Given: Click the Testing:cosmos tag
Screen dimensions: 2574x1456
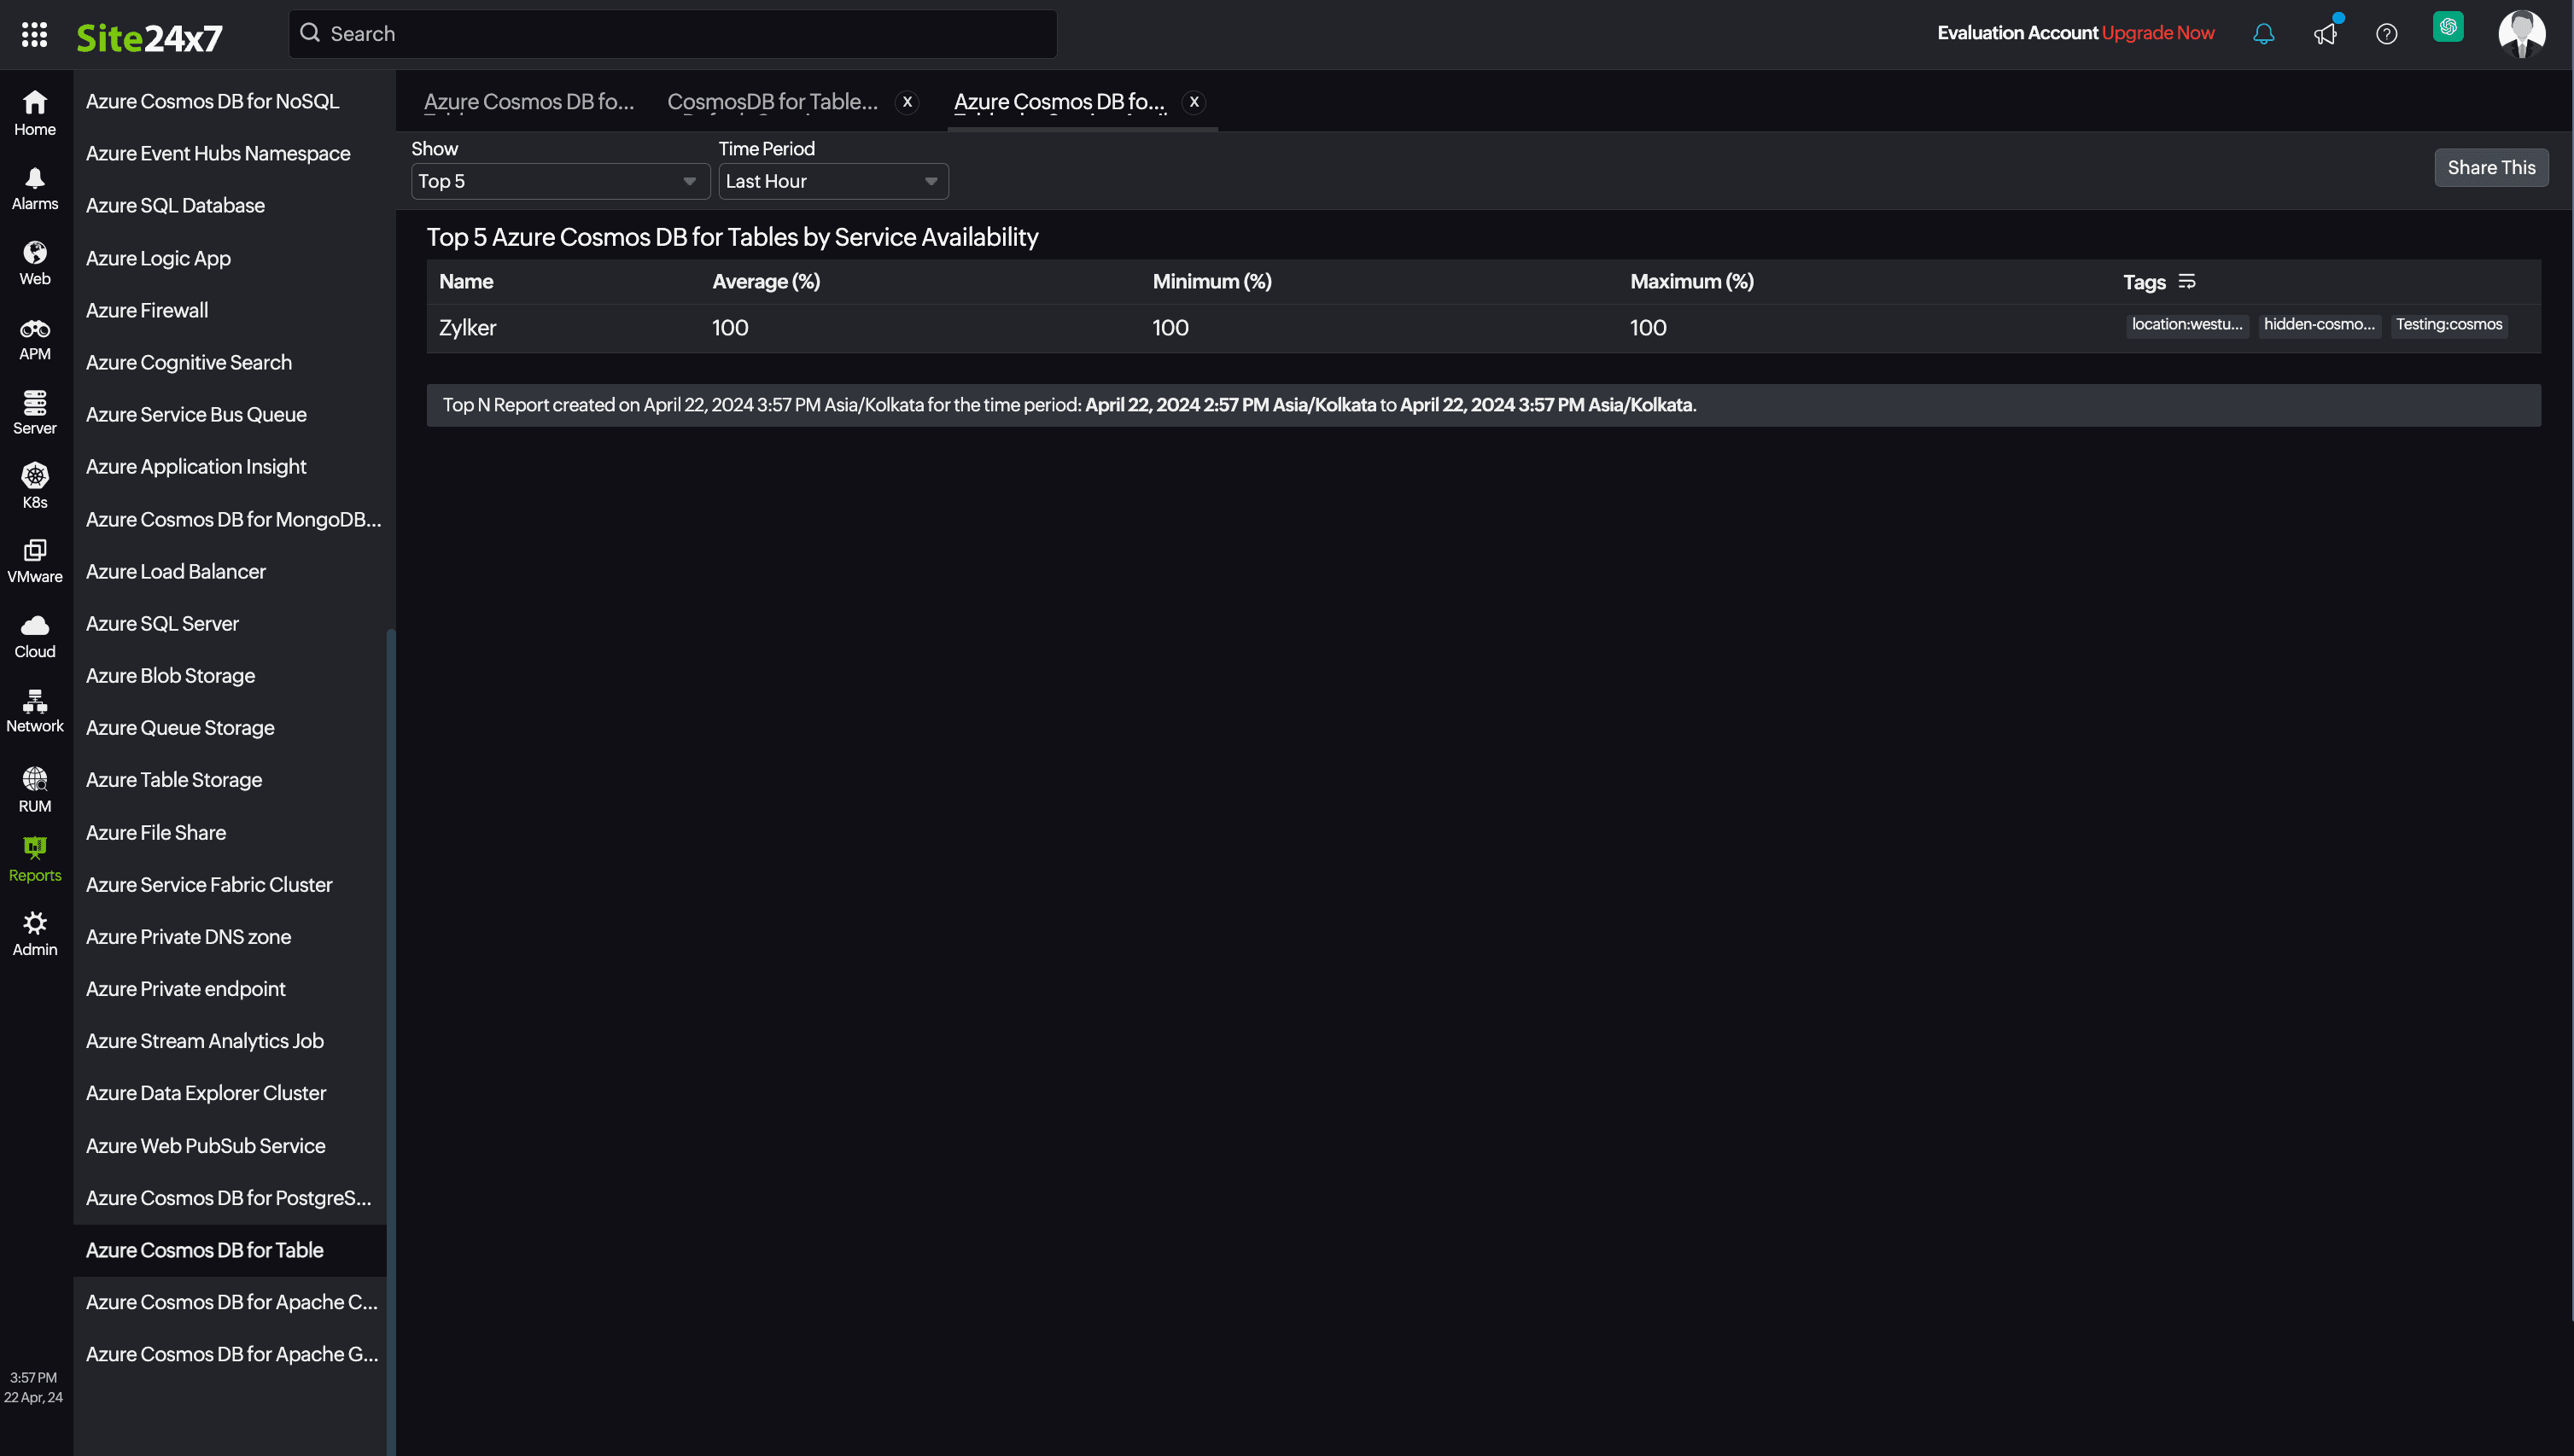Looking at the screenshot, I should [x=2449, y=325].
